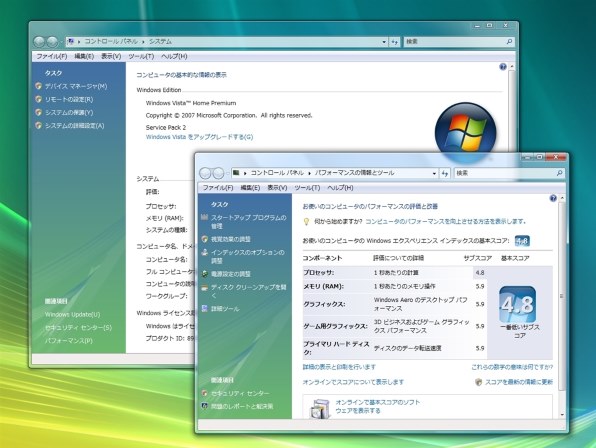Click shield icon beside デバイス マネージャ
596x448 pixels.
click(38, 86)
